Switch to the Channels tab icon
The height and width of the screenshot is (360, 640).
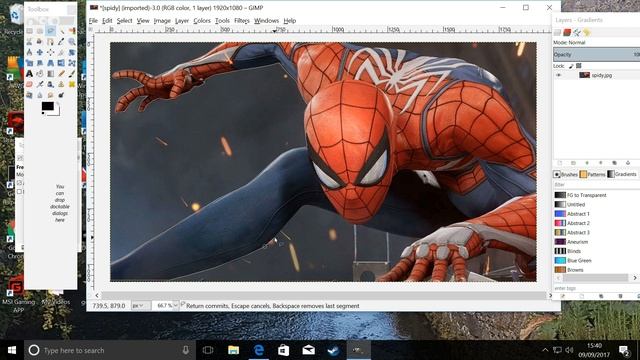(x=567, y=32)
